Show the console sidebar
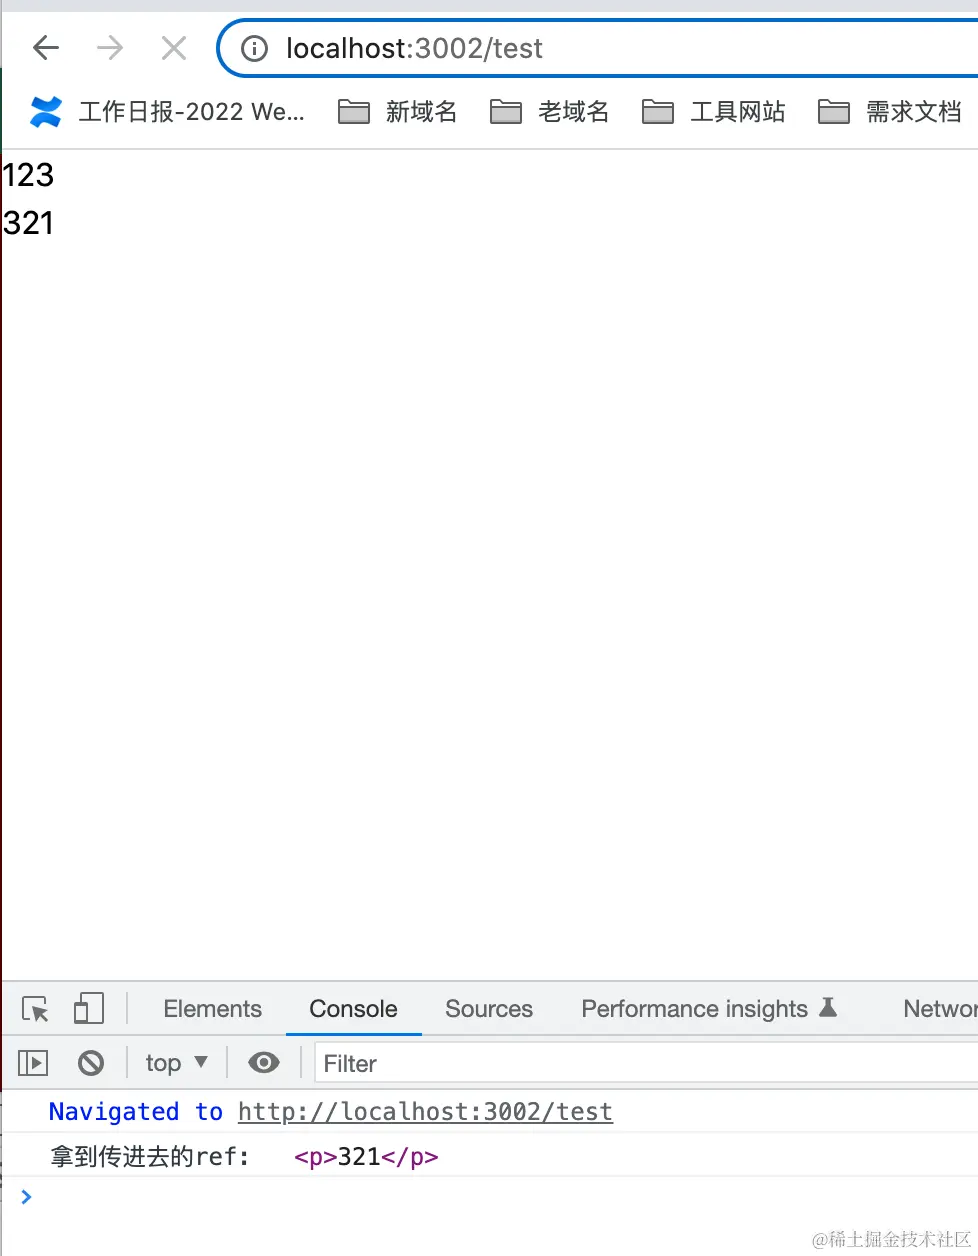This screenshot has width=978, height=1256. 33,1063
